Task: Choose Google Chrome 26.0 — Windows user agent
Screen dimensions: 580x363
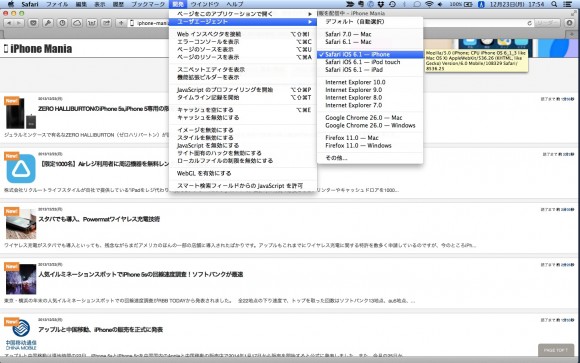Action: click(x=370, y=125)
